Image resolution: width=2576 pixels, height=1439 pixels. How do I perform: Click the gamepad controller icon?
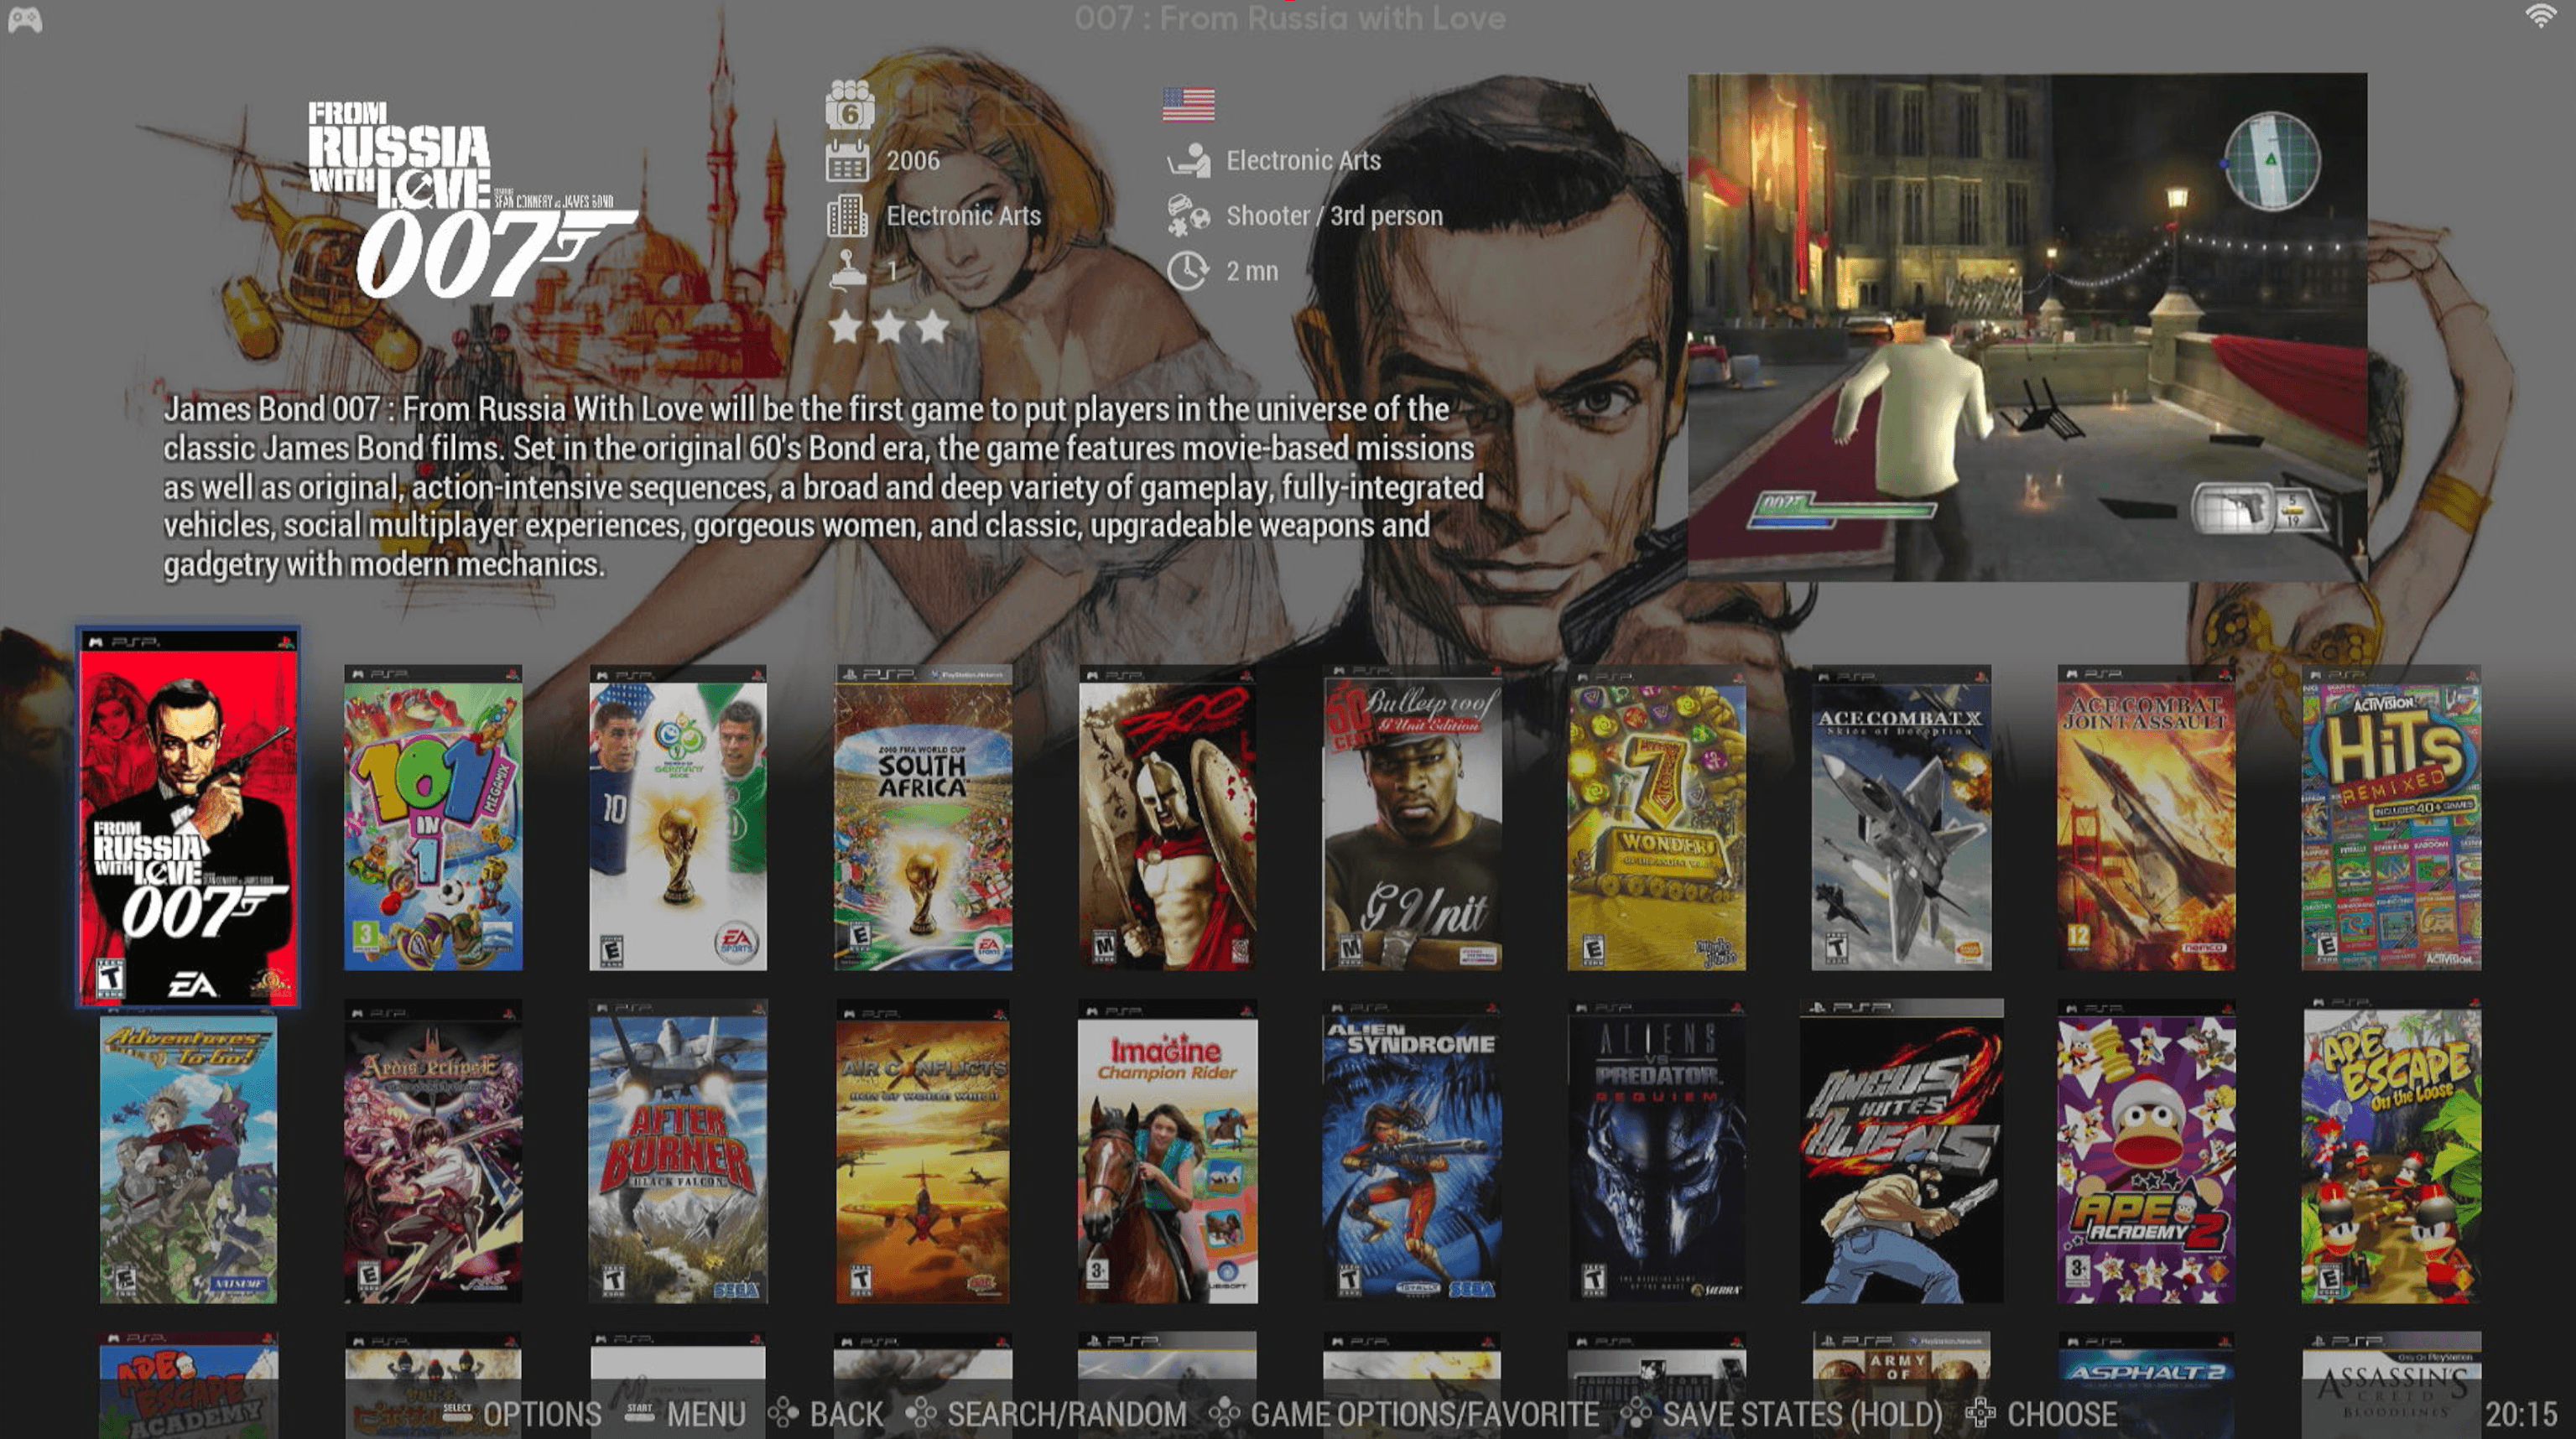(25, 20)
